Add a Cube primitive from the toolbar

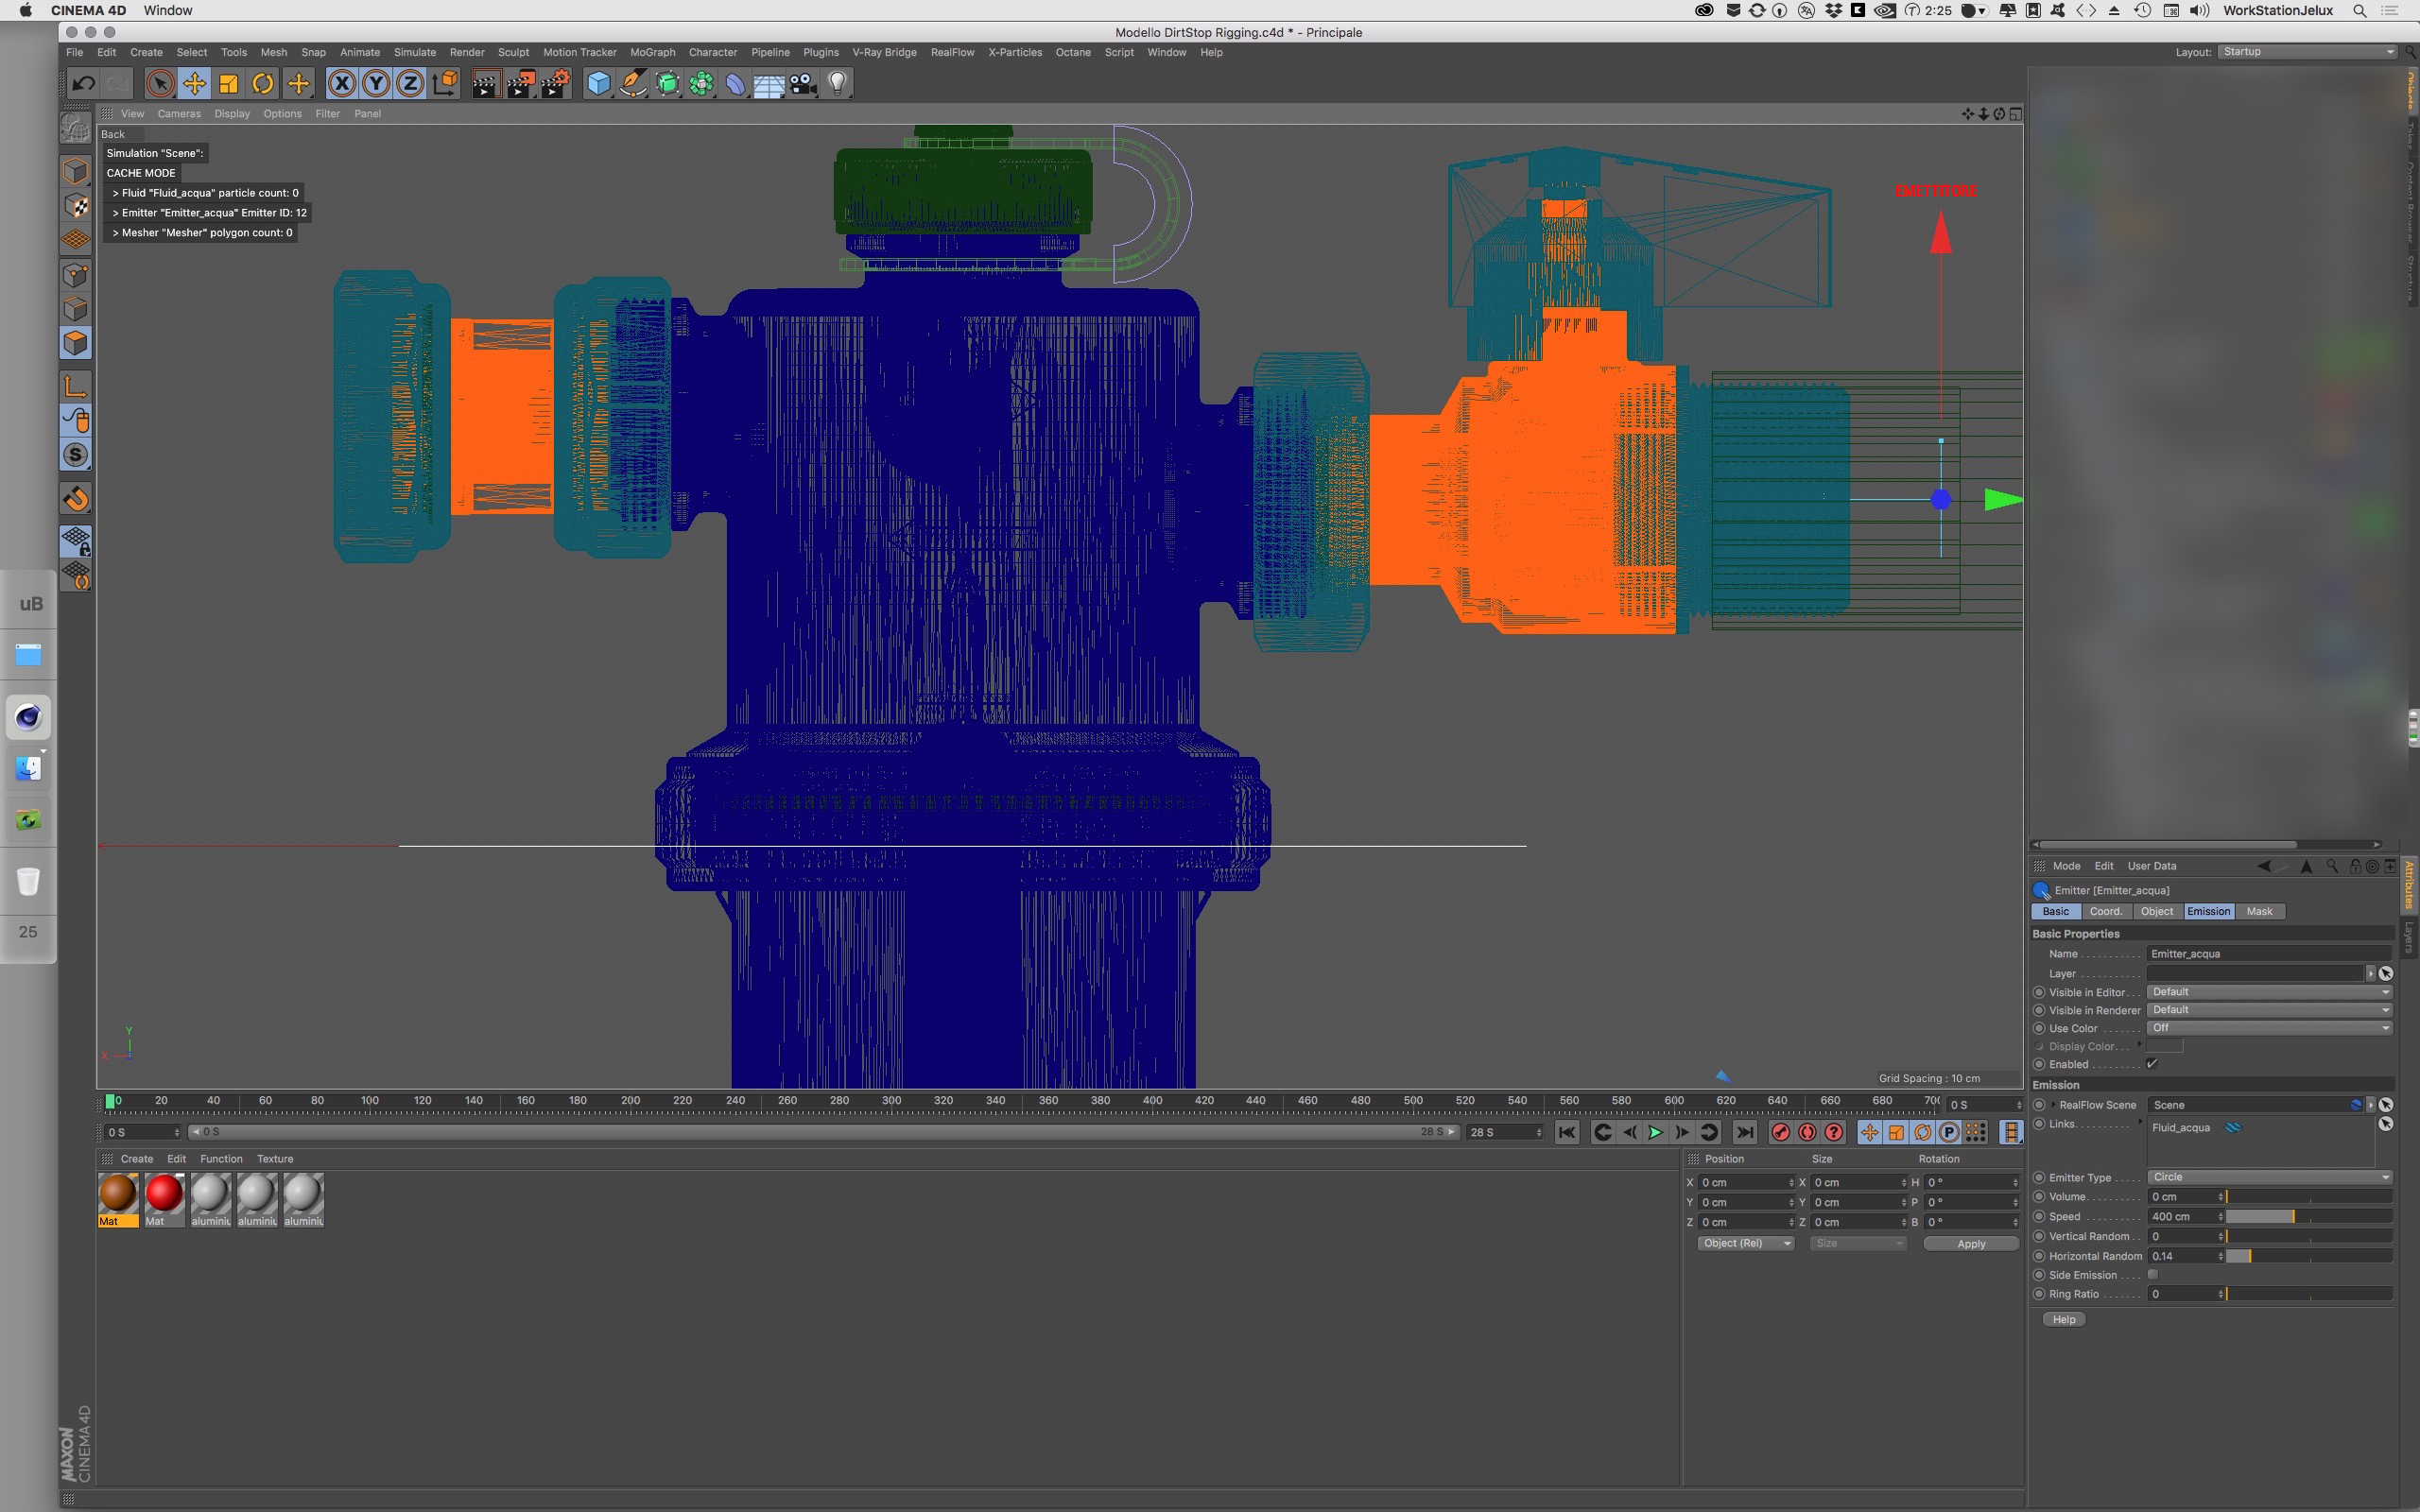pyautogui.click(x=598, y=84)
